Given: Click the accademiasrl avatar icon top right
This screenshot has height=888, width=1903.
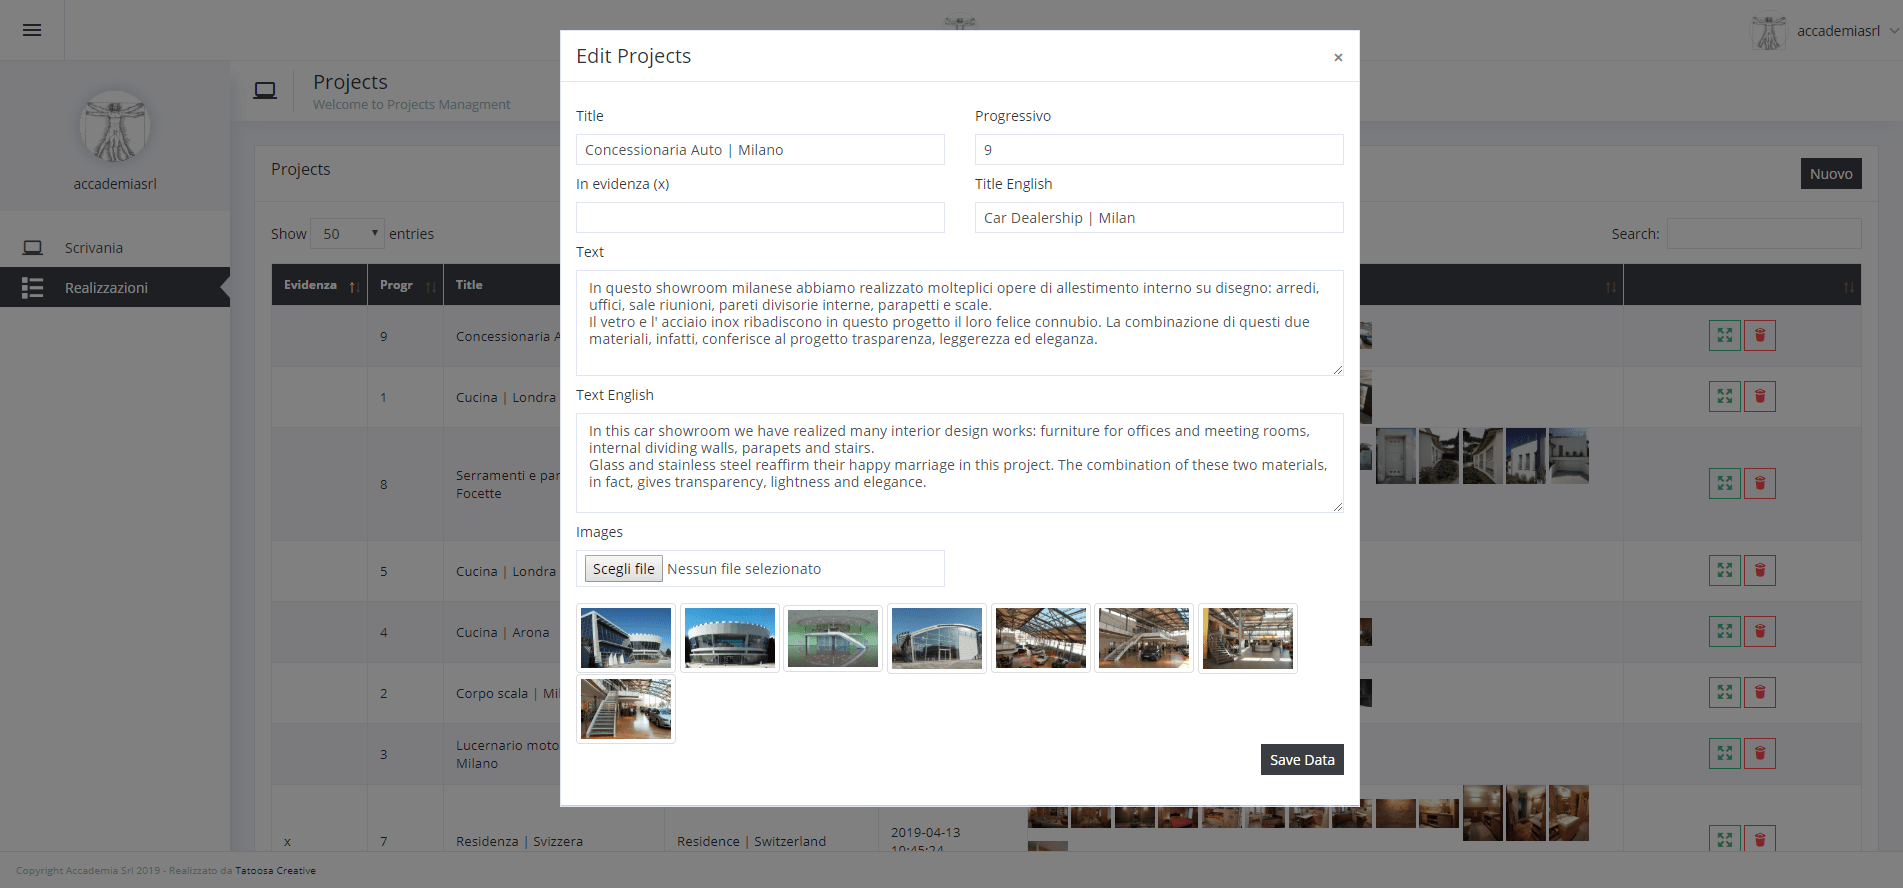Looking at the screenshot, I should click(1770, 31).
